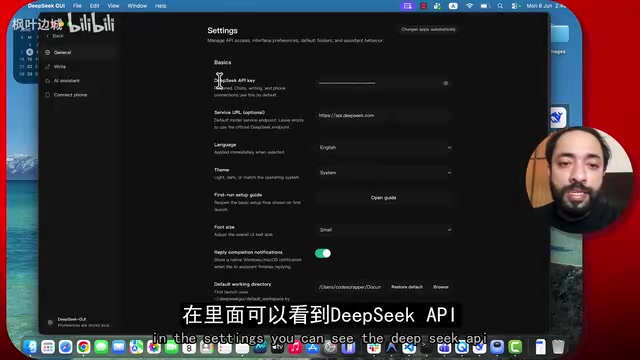Open Mail from the Dock
640x360 pixels.
coord(118,347)
